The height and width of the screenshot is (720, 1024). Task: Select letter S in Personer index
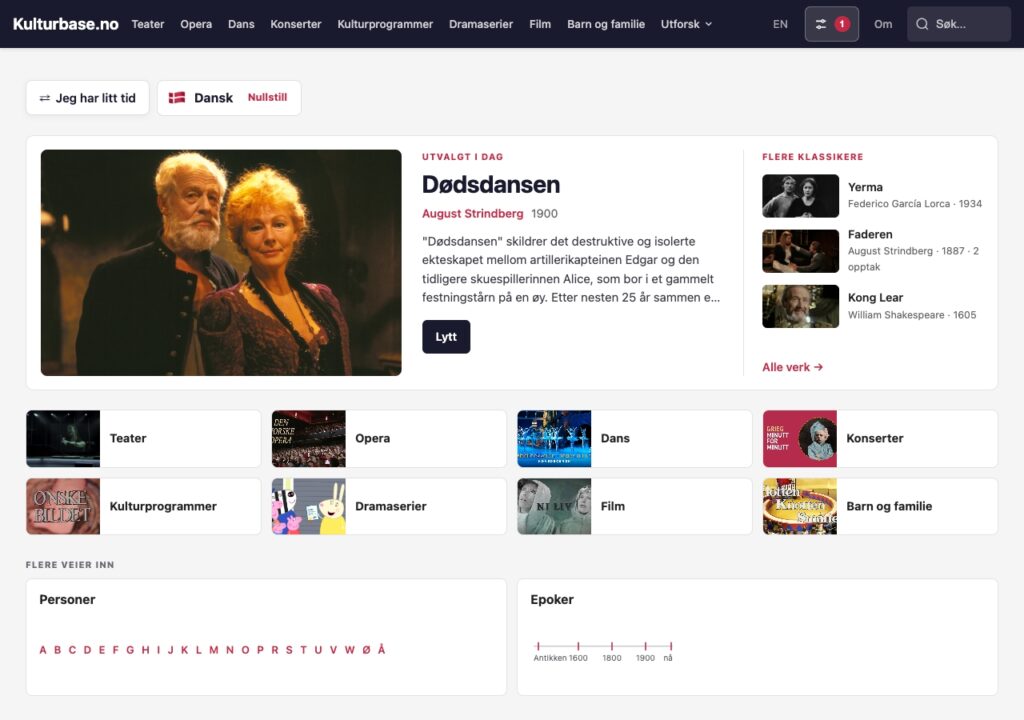point(289,649)
